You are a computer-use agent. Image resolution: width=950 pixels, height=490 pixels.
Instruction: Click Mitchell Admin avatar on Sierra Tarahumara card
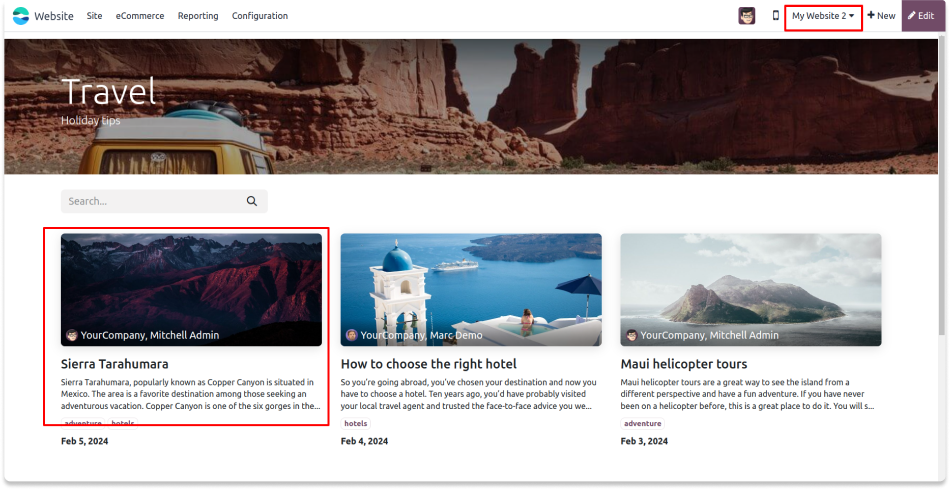[x=72, y=335]
